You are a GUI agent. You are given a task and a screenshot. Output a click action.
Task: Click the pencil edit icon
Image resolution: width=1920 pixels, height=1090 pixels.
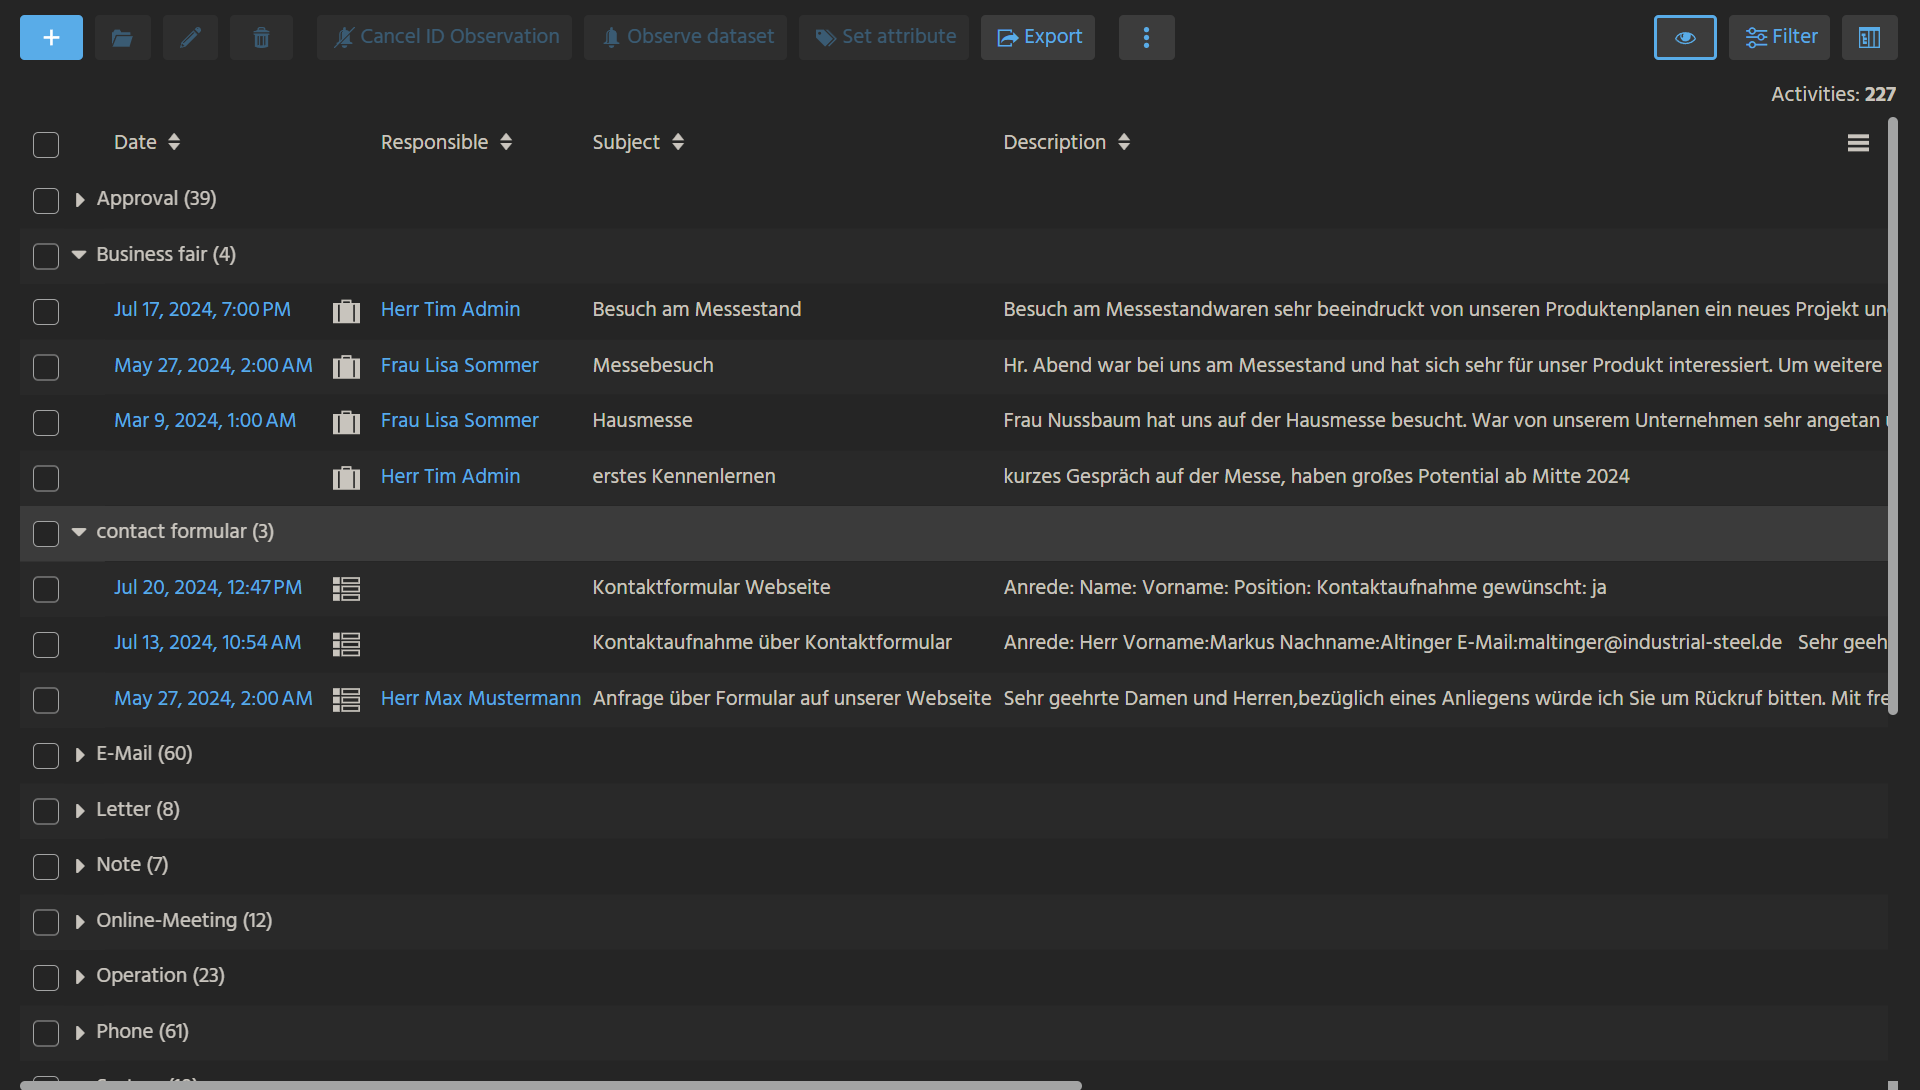pos(190,37)
